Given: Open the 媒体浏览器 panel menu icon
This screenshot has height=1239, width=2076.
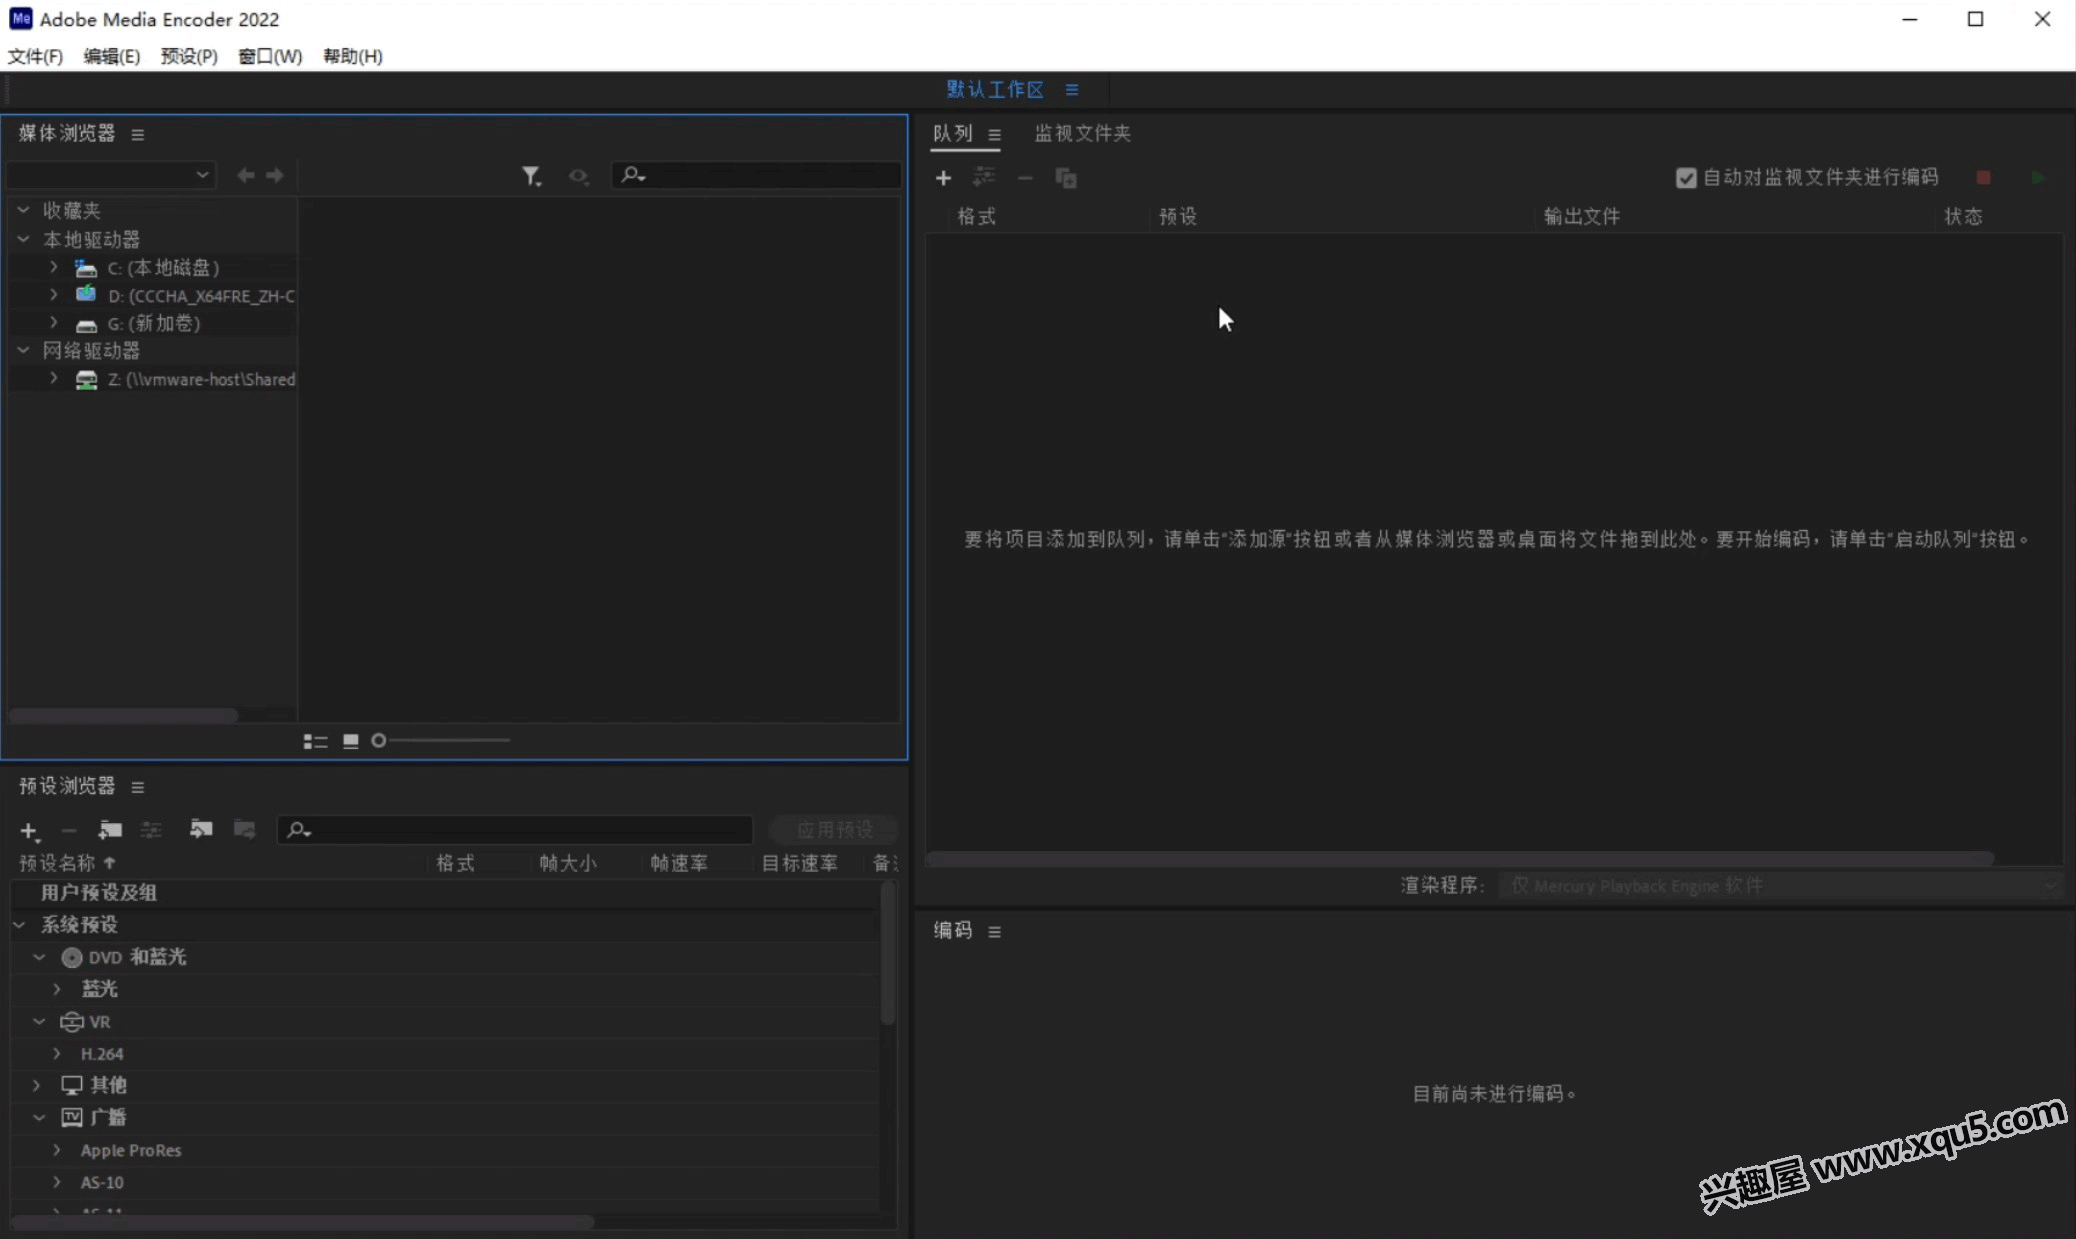Looking at the screenshot, I should coord(138,134).
